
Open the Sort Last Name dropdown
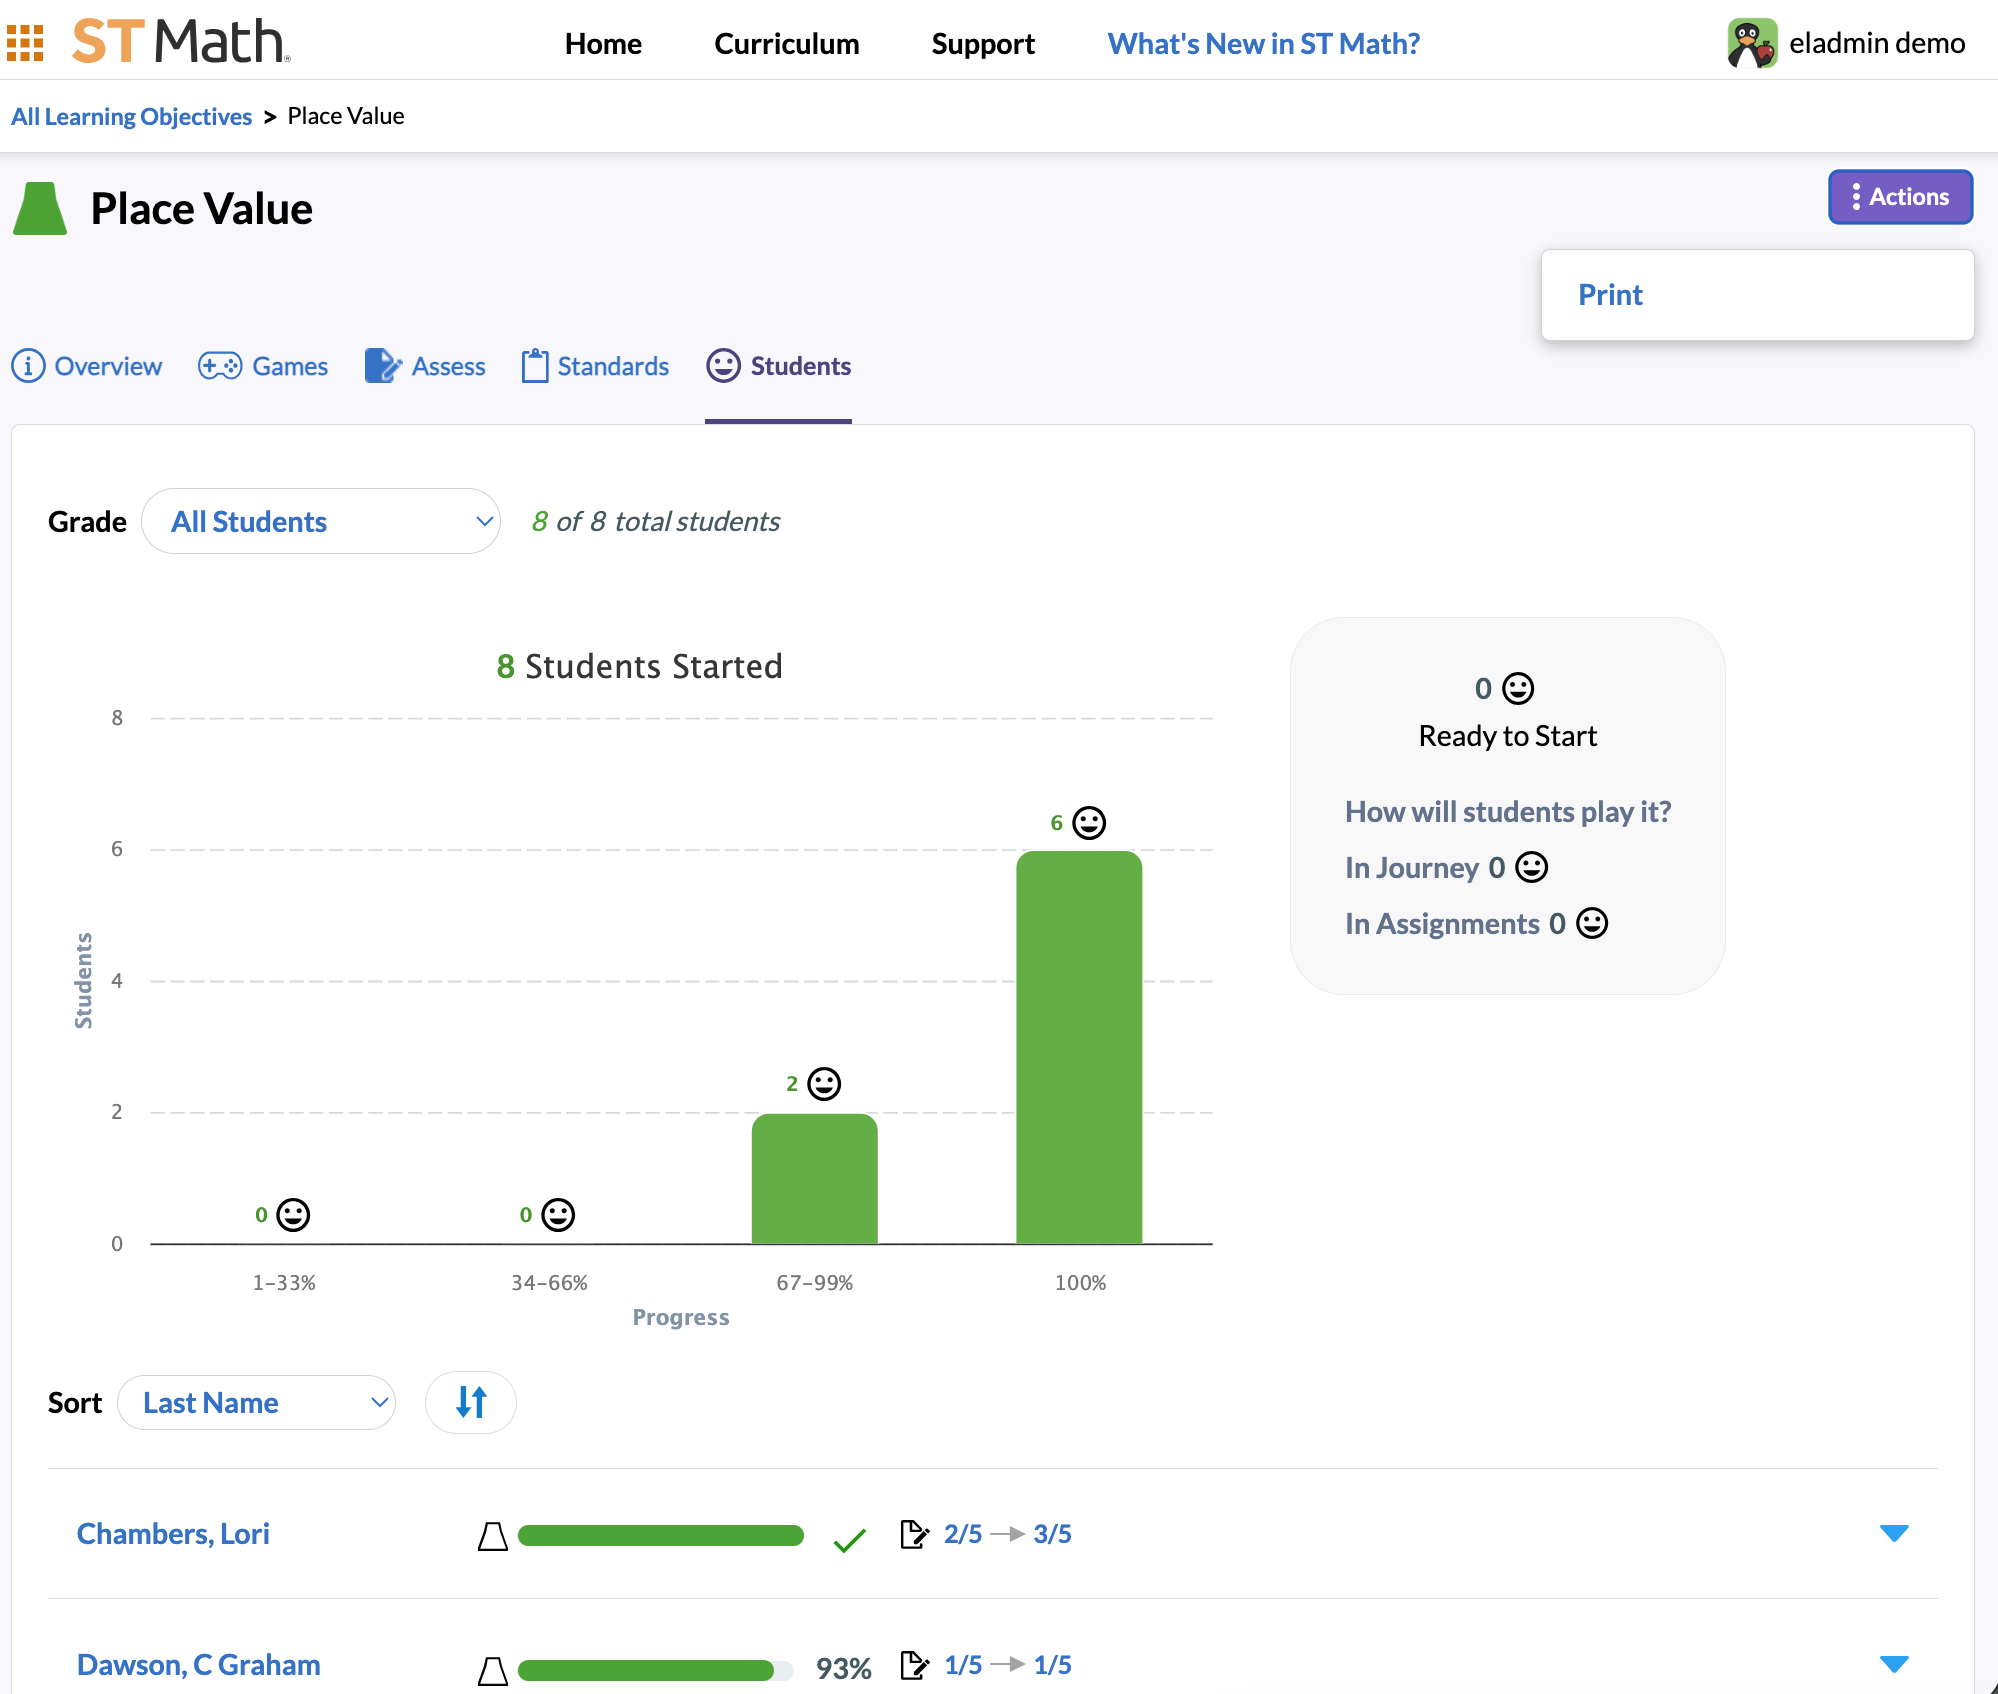click(x=256, y=1402)
